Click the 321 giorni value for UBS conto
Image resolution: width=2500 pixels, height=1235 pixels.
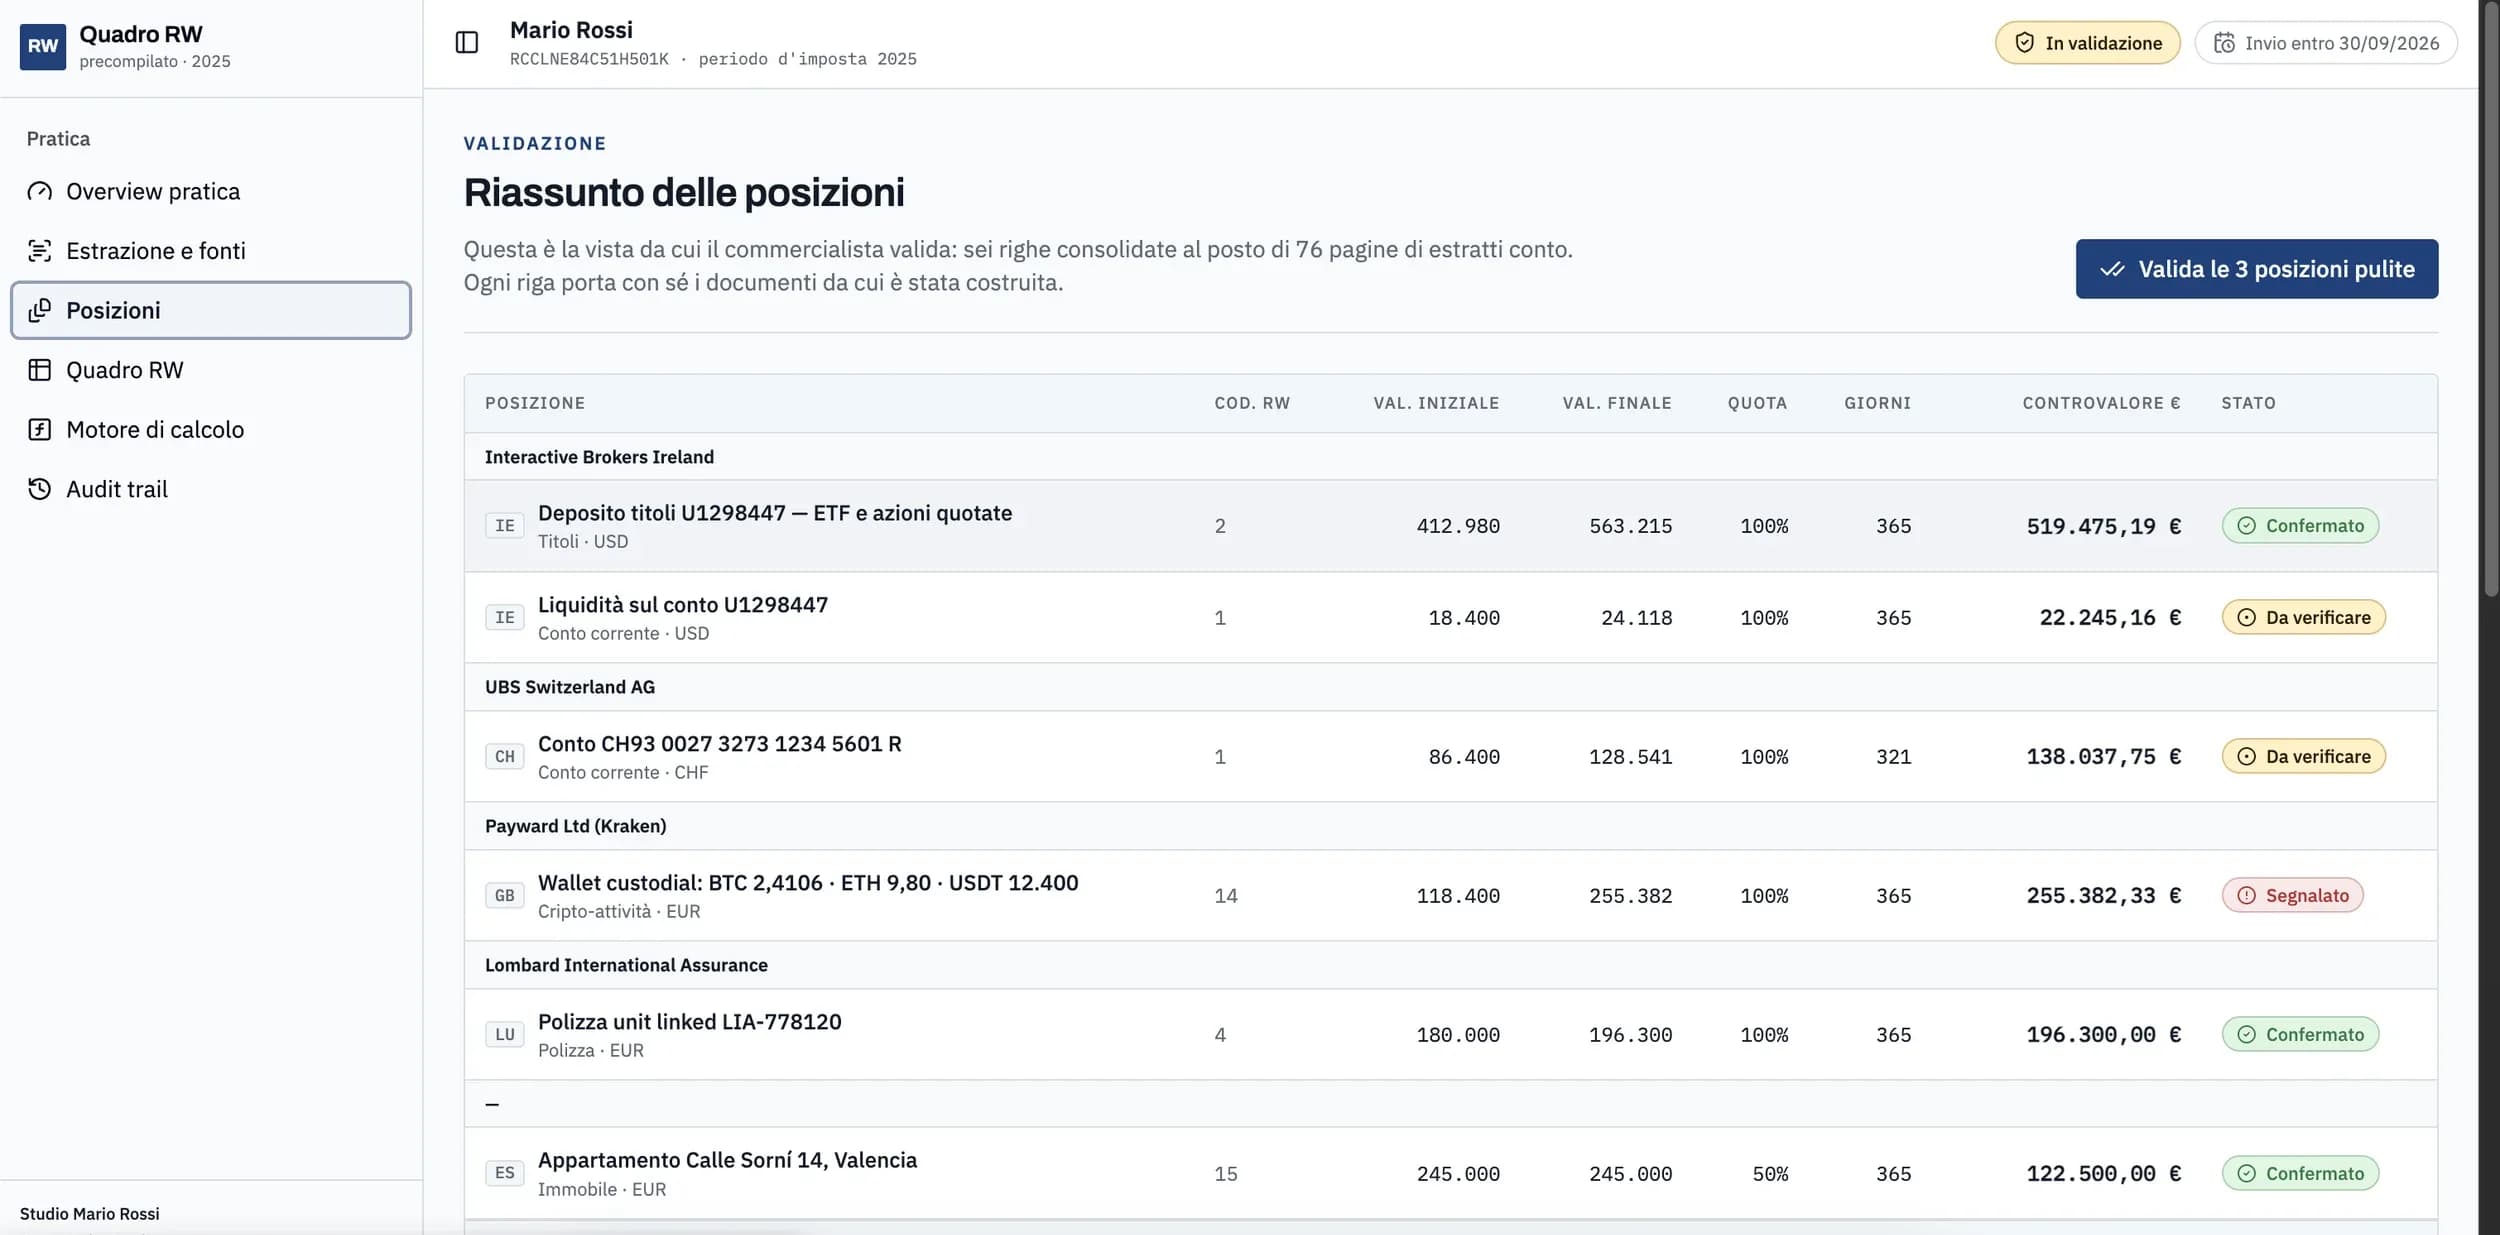pyautogui.click(x=1893, y=757)
